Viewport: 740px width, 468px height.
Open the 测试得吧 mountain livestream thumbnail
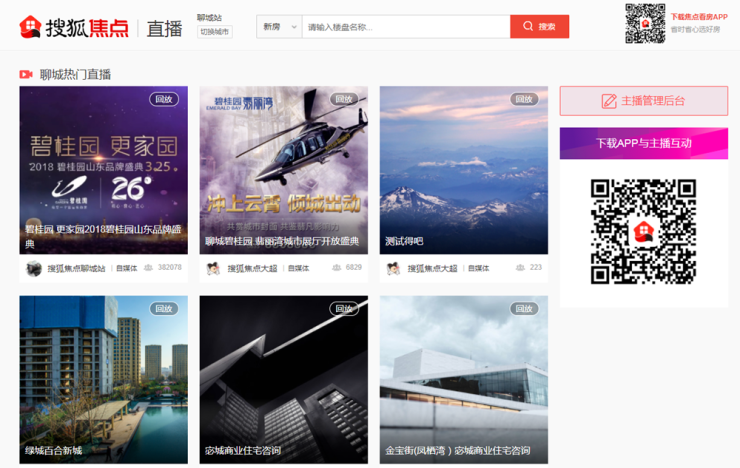point(464,170)
